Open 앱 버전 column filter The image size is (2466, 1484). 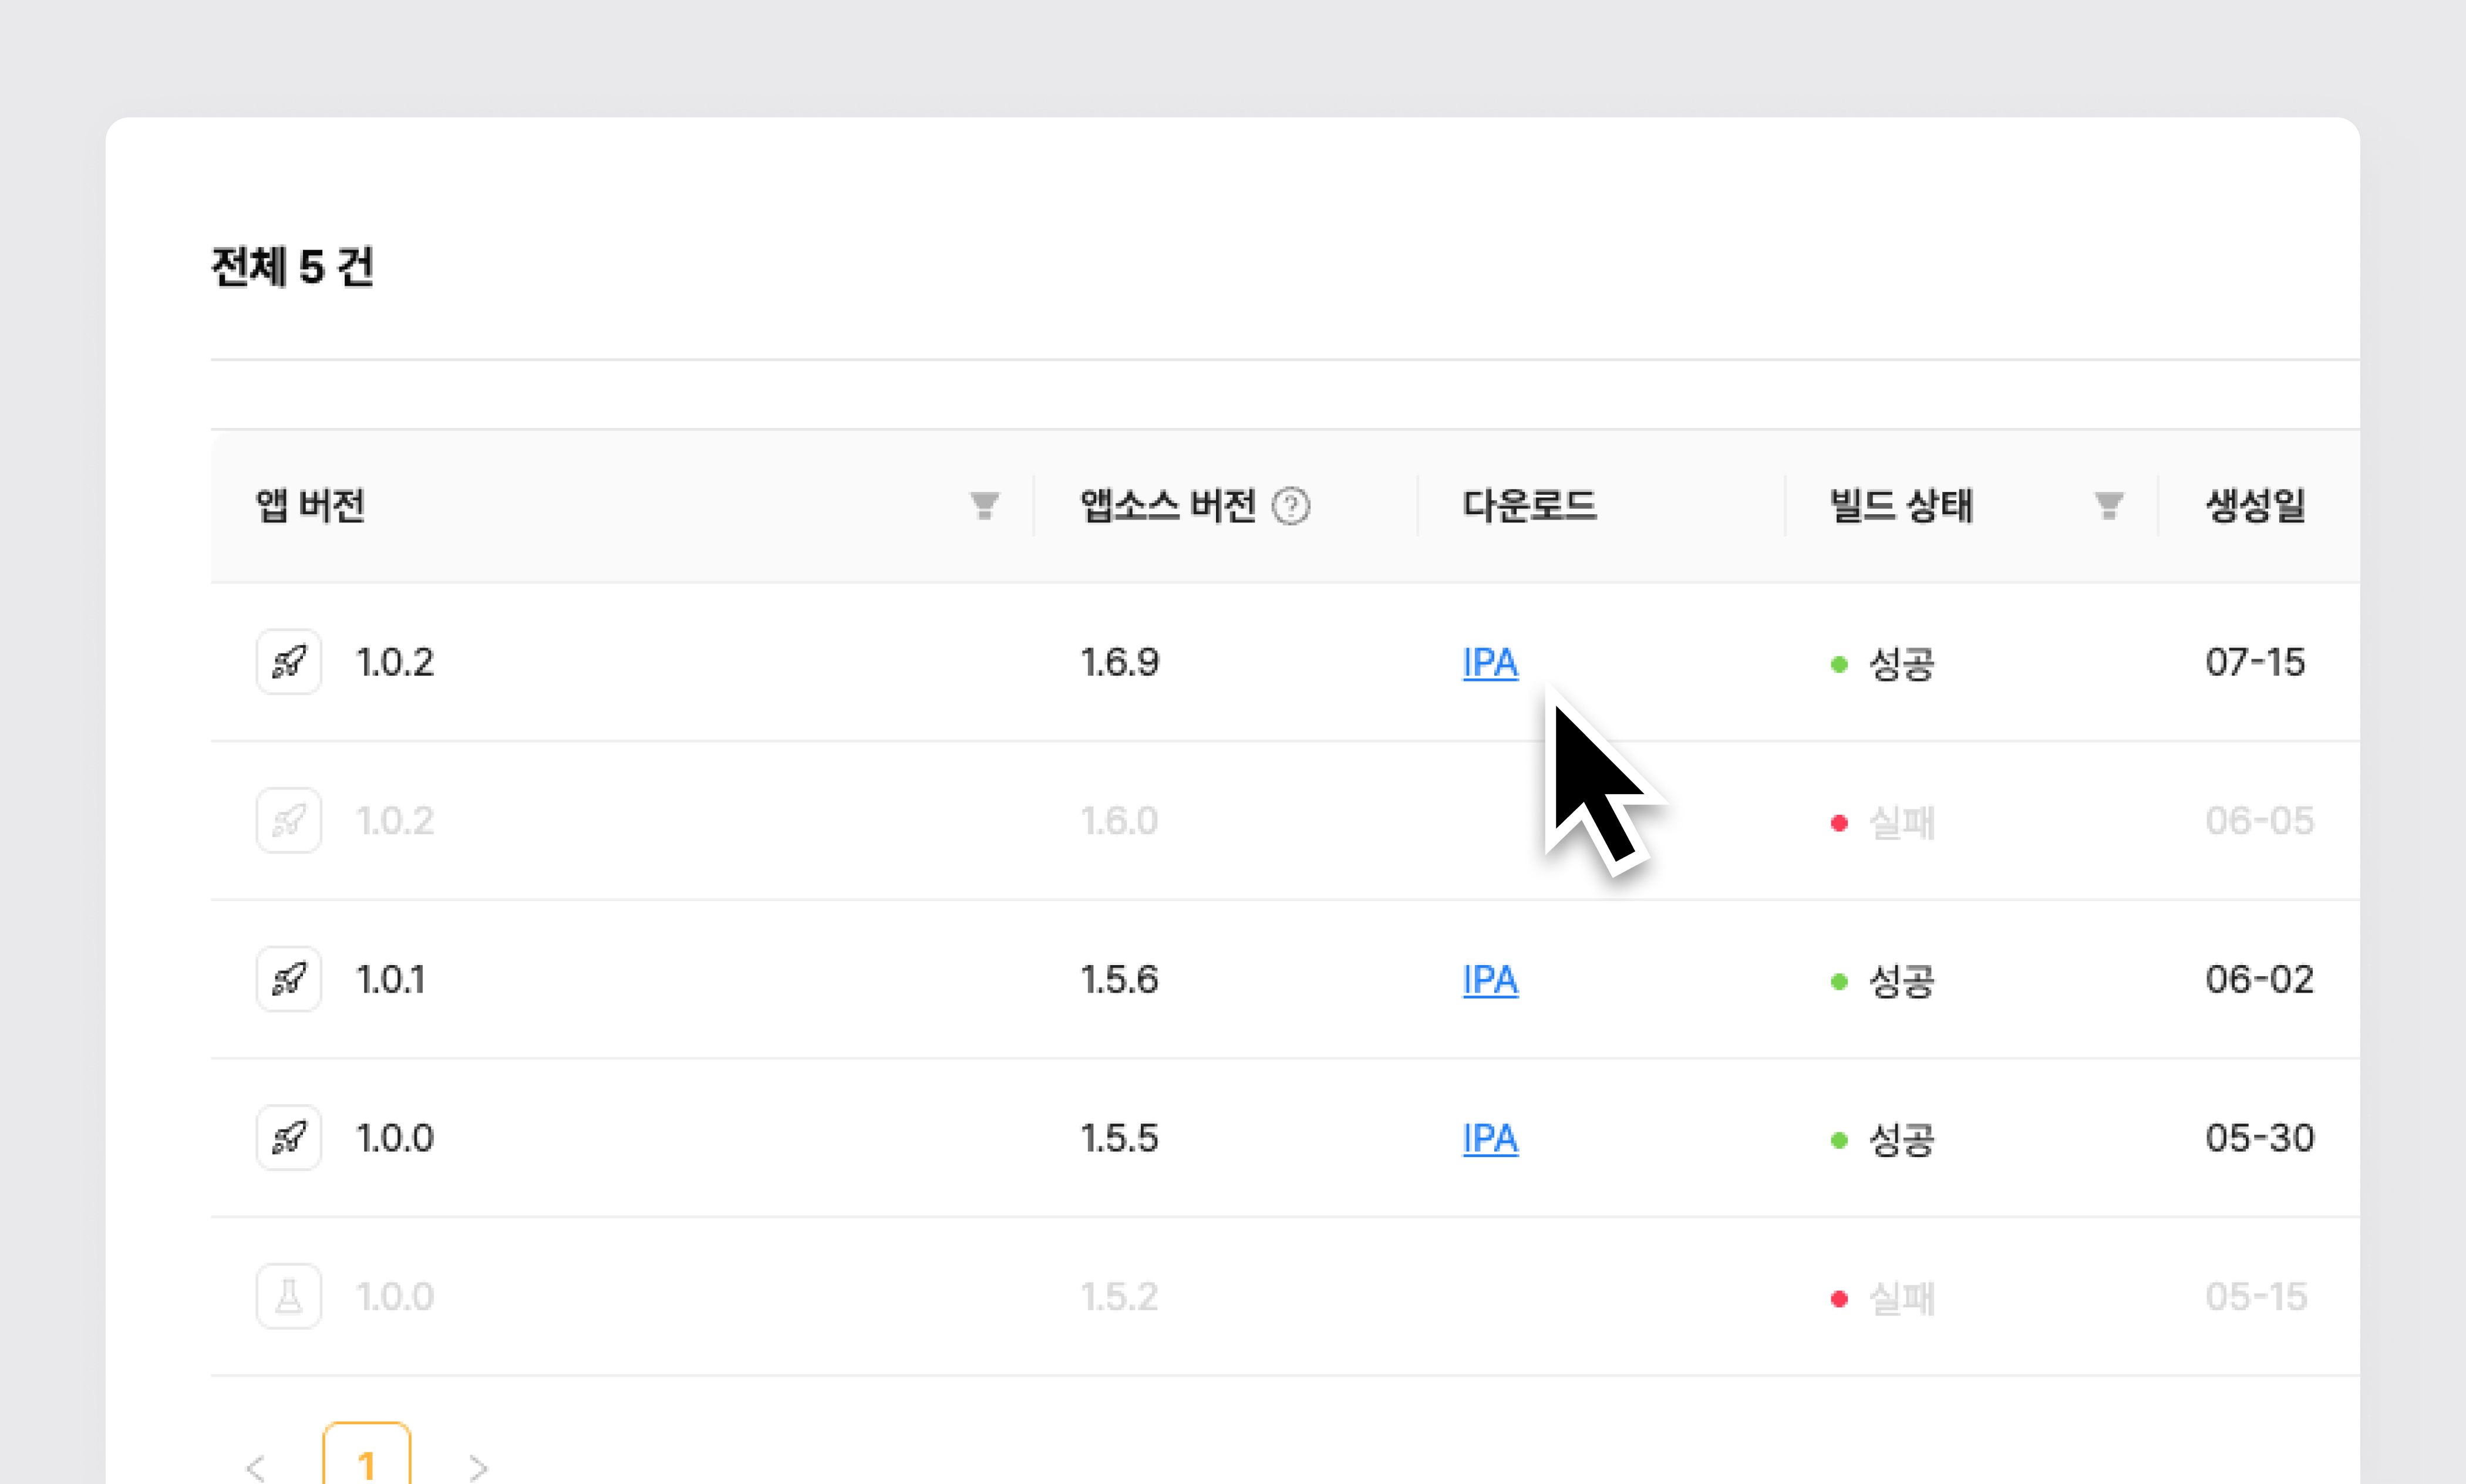984,506
